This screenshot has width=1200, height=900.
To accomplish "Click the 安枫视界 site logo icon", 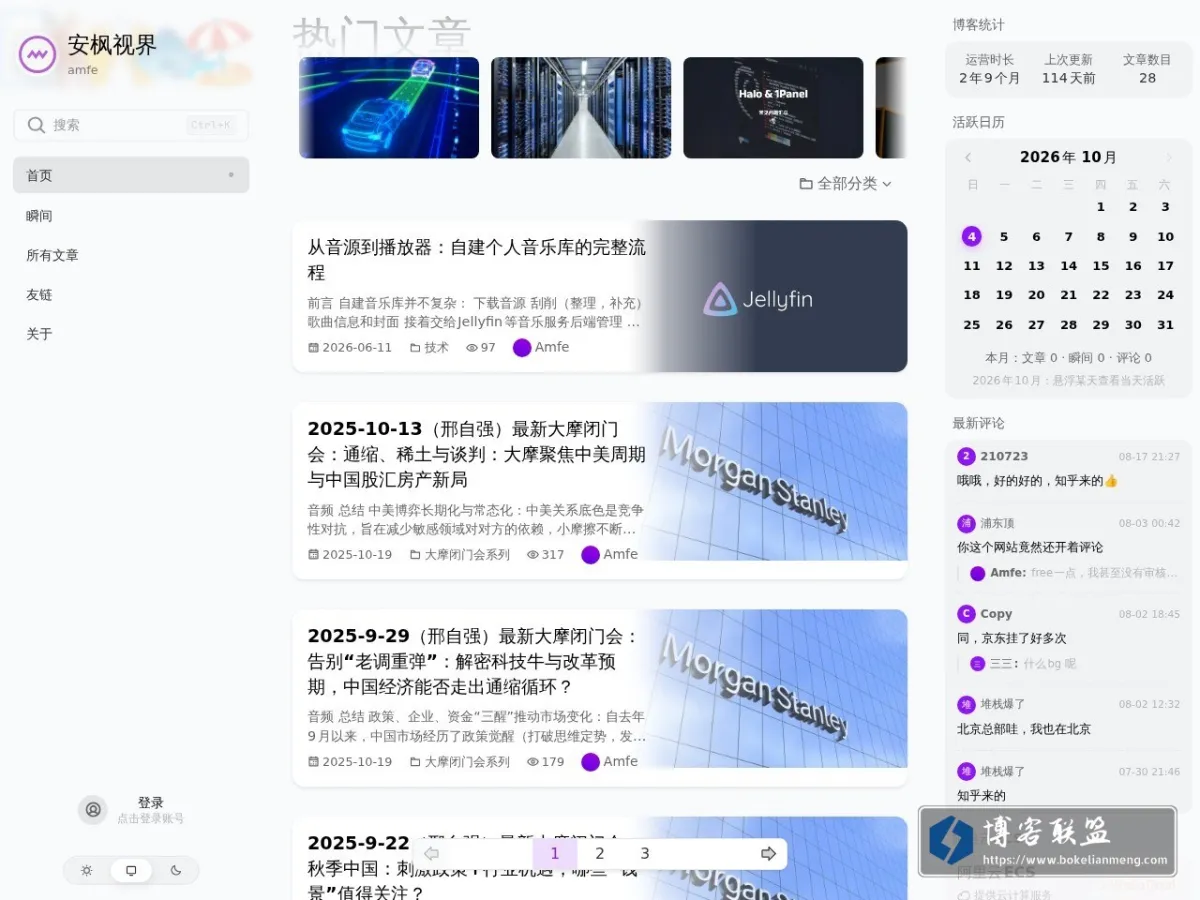I will point(38,54).
